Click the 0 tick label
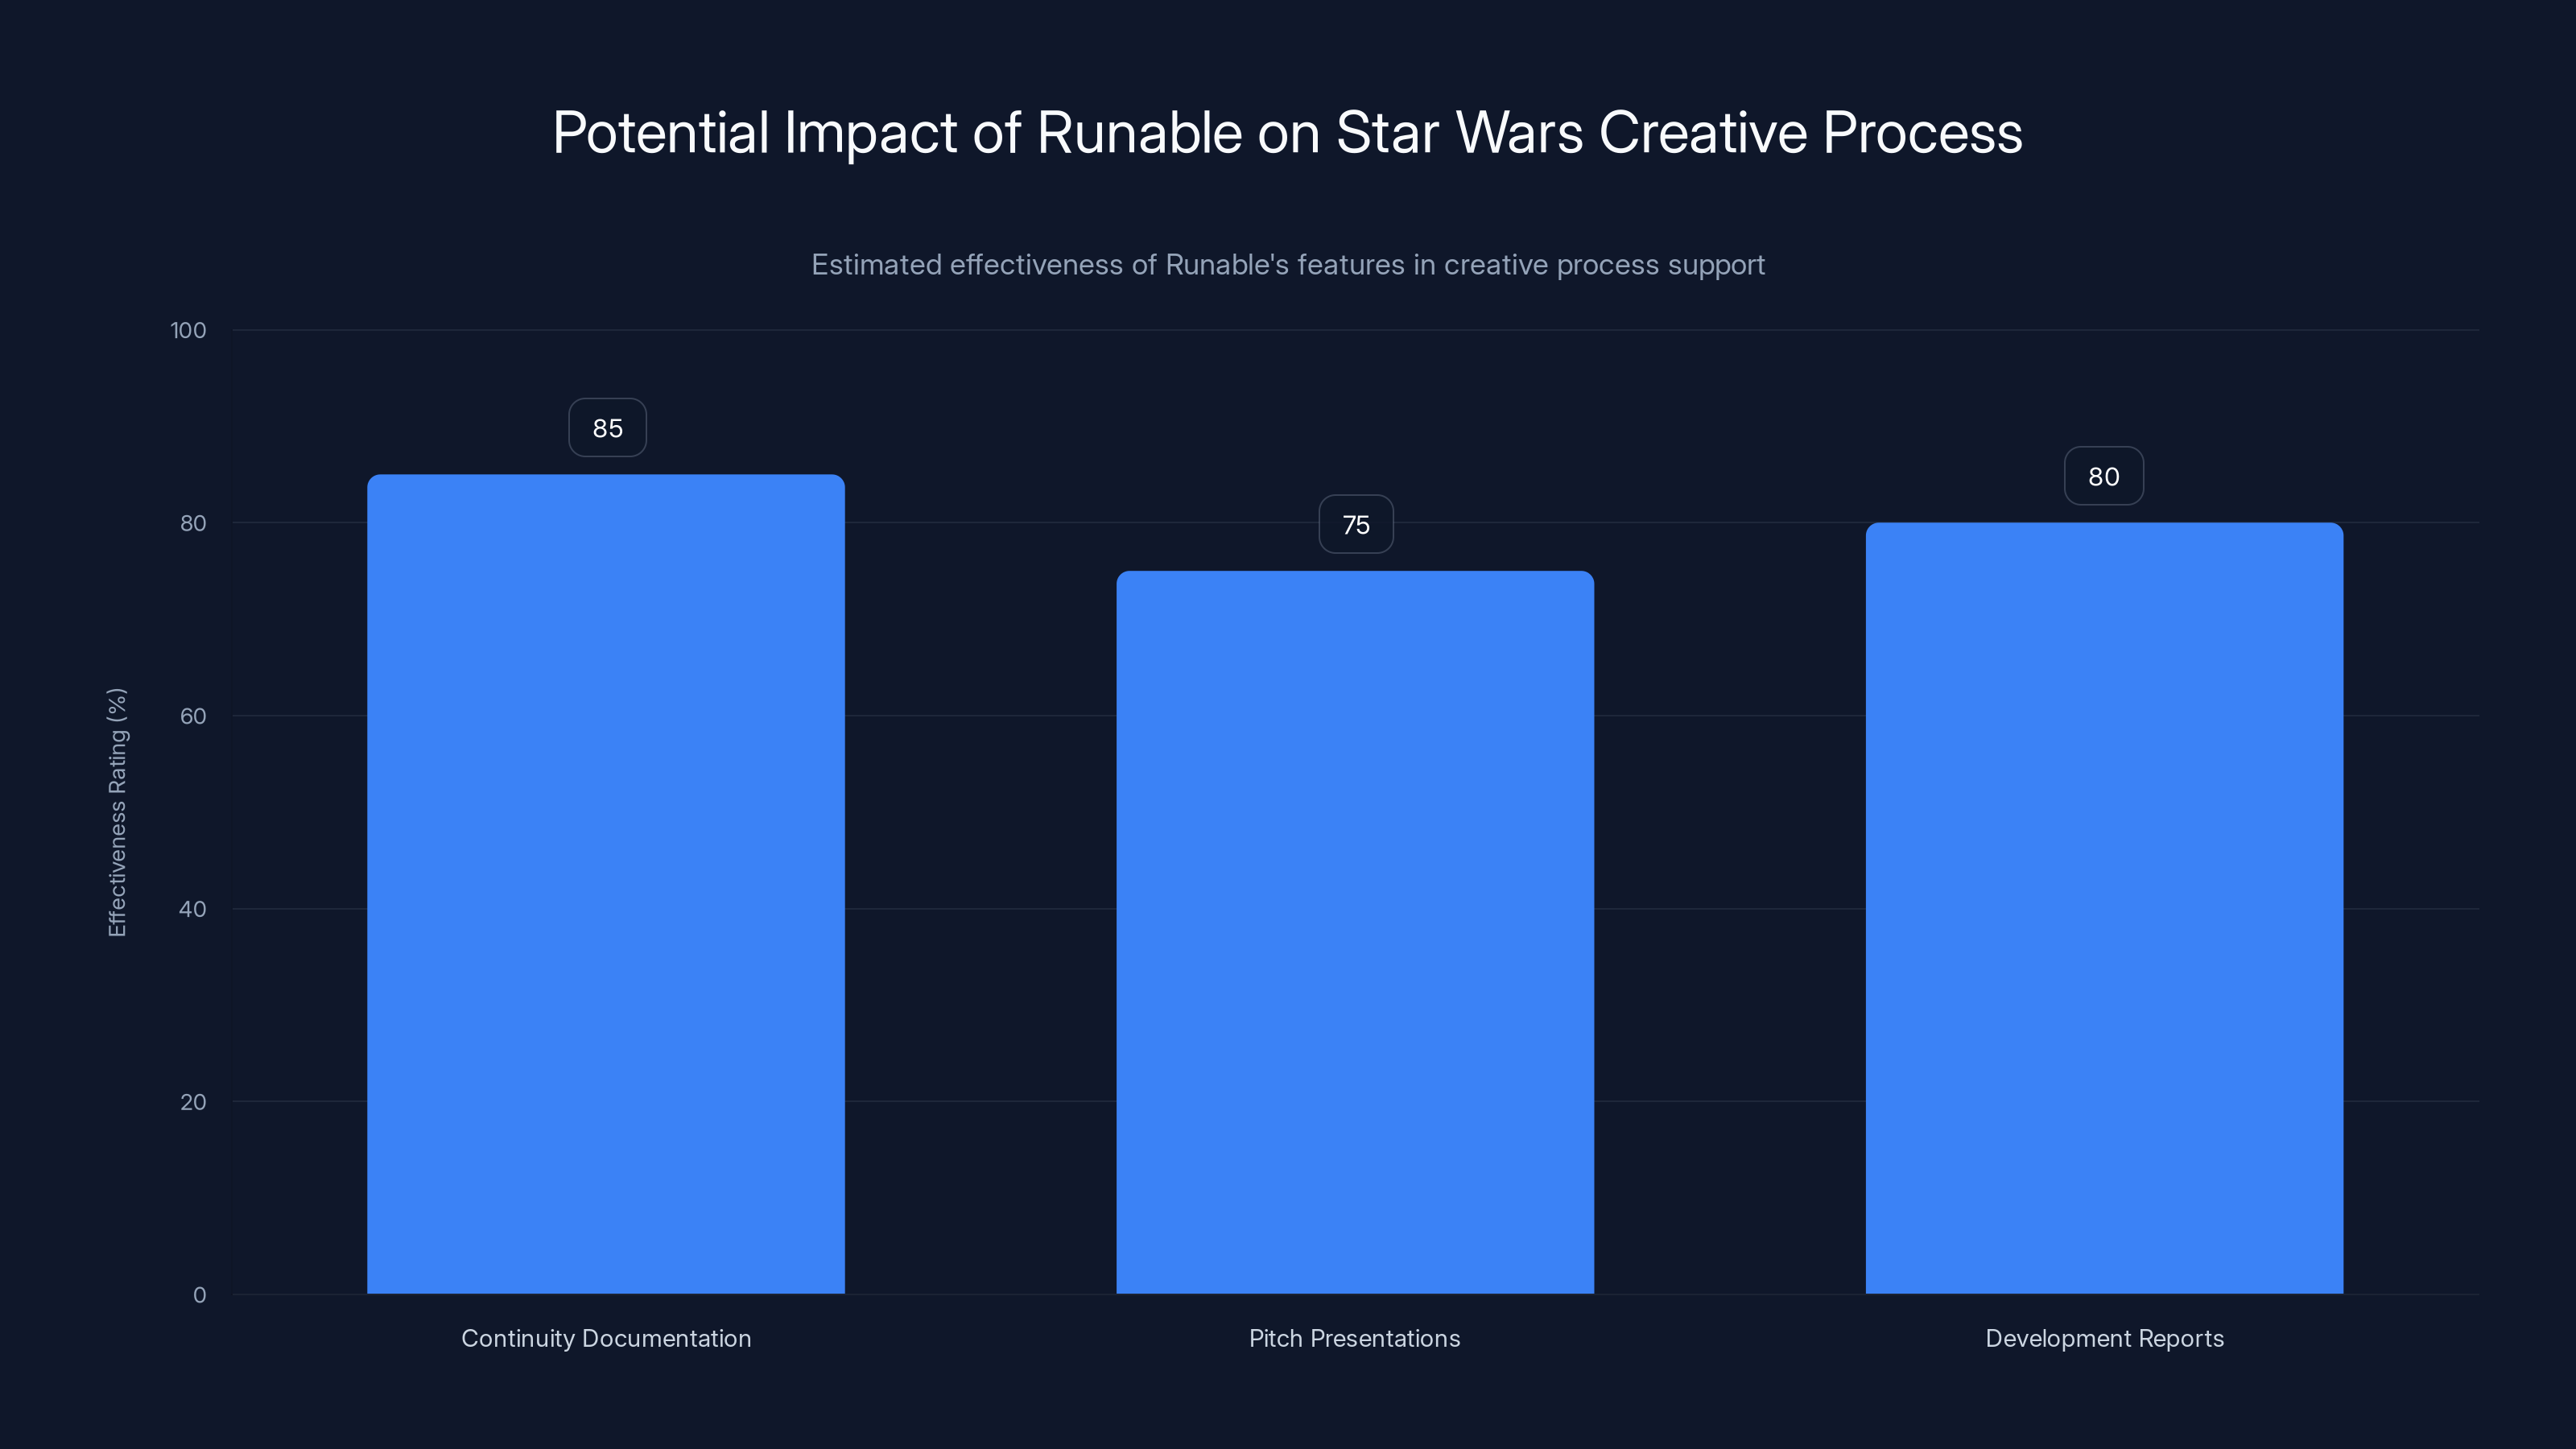Image resolution: width=2576 pixels, height=1449 pixels. 201,1295
